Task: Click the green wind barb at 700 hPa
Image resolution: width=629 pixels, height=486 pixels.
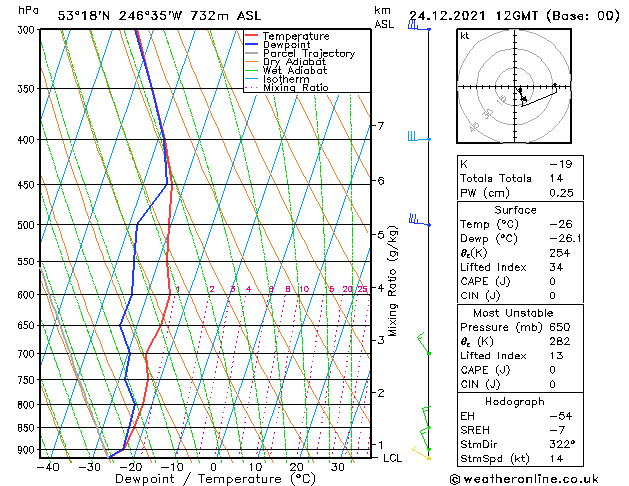Action: pos(424,344)
